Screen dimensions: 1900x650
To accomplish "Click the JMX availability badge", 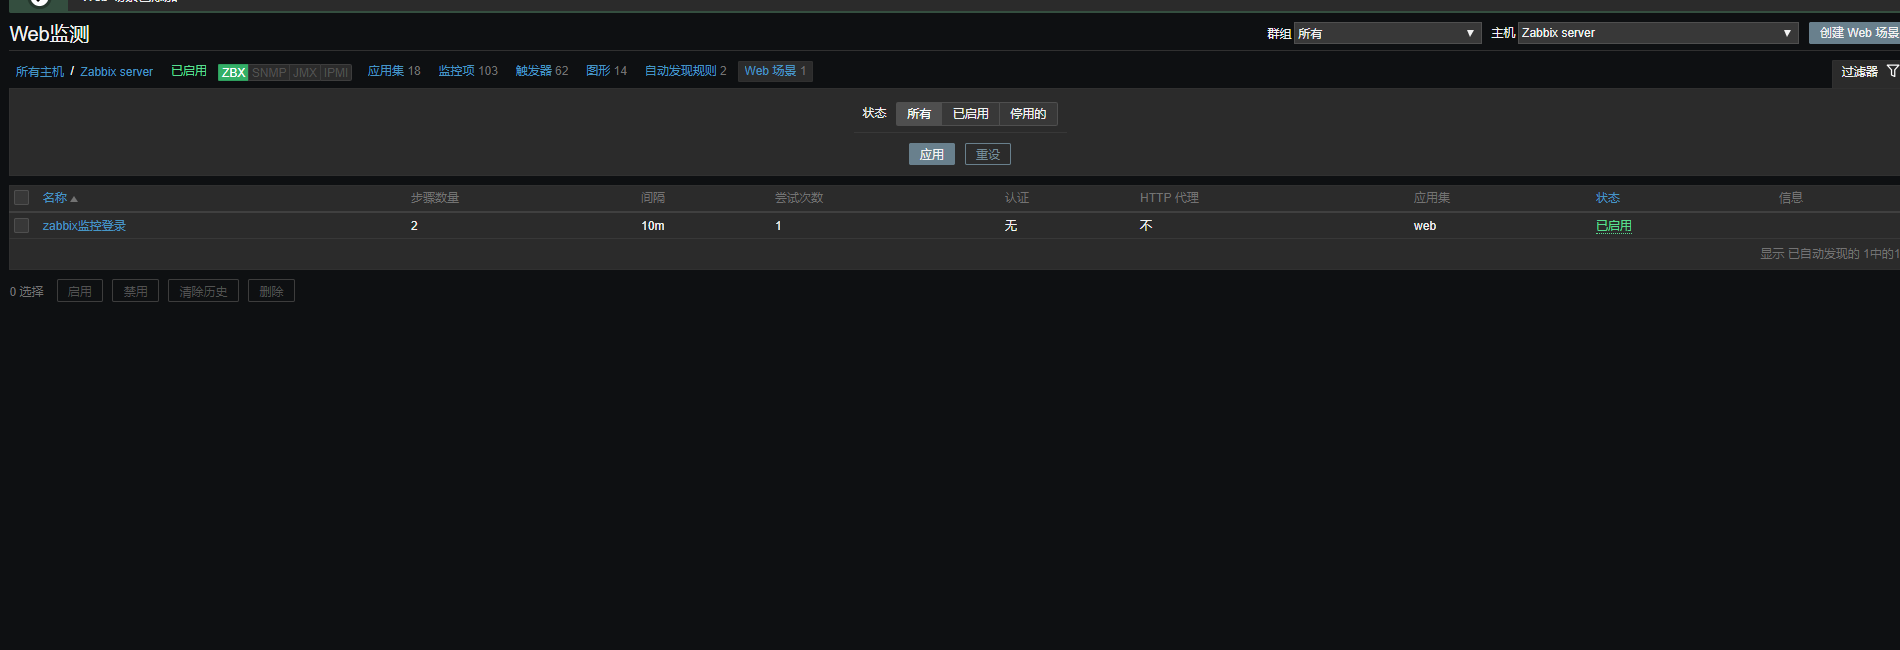I will [x=305, y=72].
